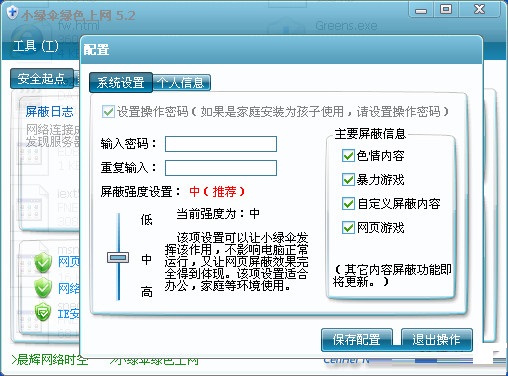Image resolution: width=508 pixels, height=376 pixels.
Task: Uncheck the 网页游戏 checkbox
Action: 348,228
